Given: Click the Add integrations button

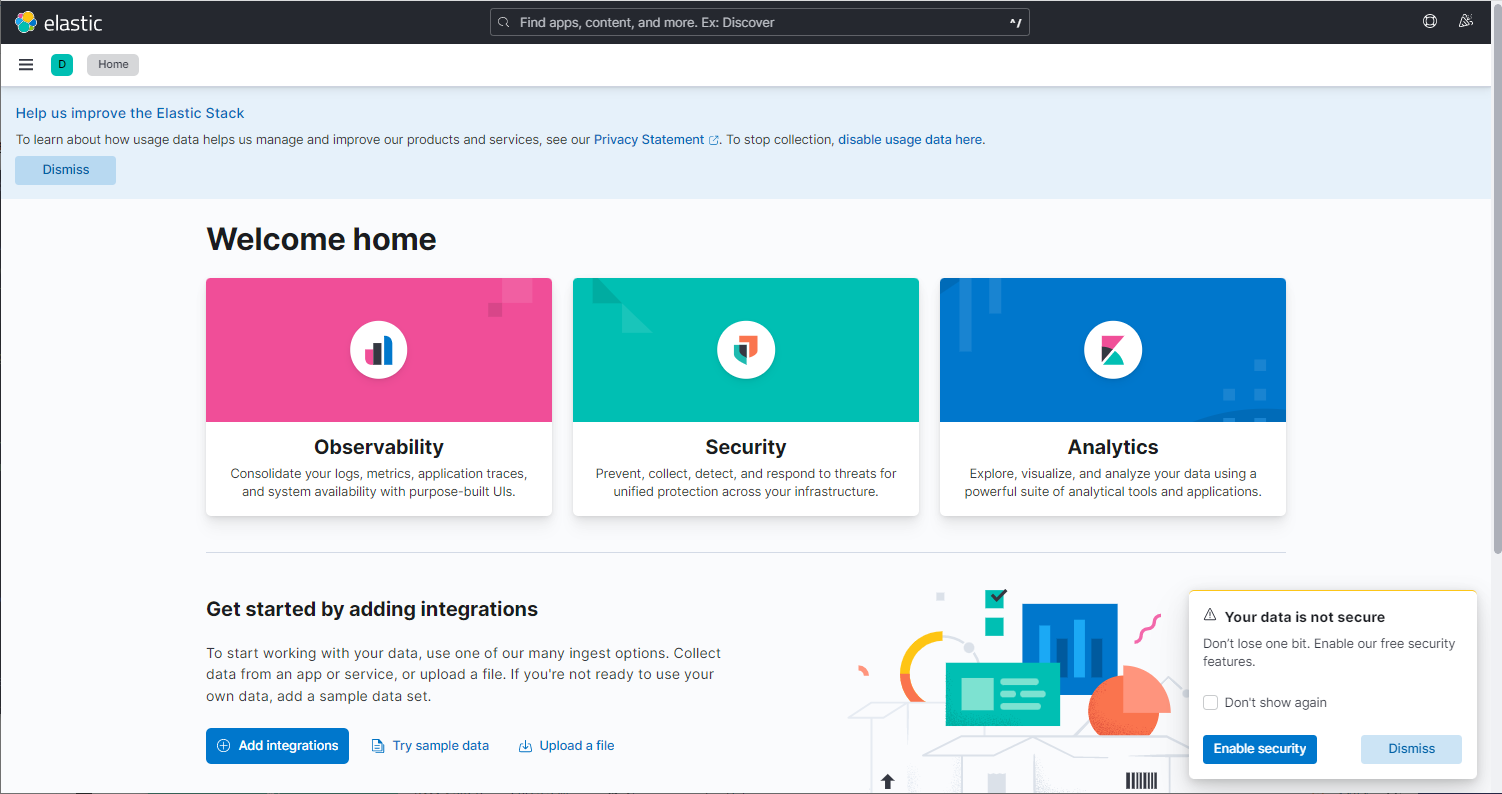Looking at the screenshot, I should (x=277, y=746).
